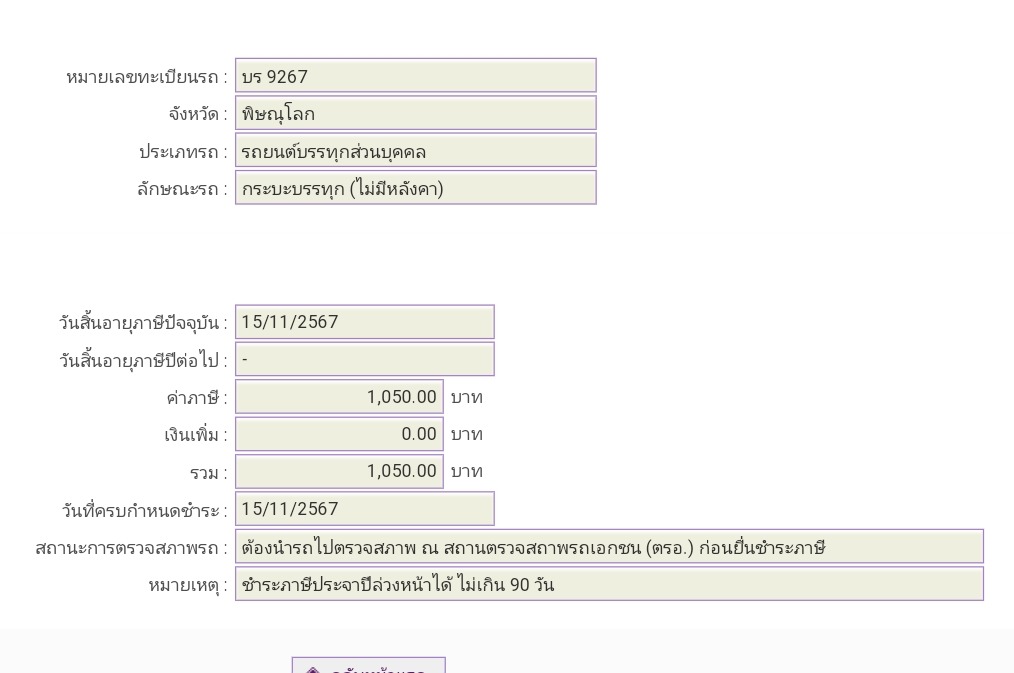Click the total amount field รวม
This screenshot has height=673, width=1014.
click(x=339, y=471)
